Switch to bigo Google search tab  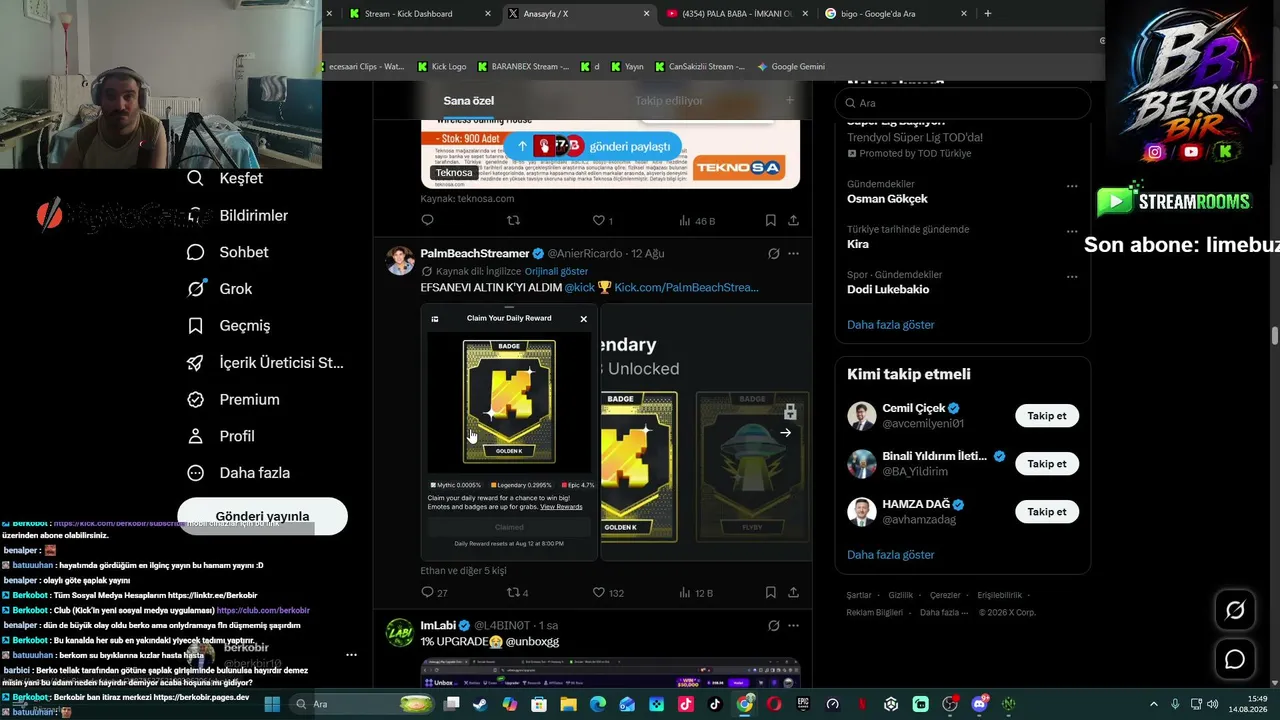pyautogui.click(x=897, y=14)
